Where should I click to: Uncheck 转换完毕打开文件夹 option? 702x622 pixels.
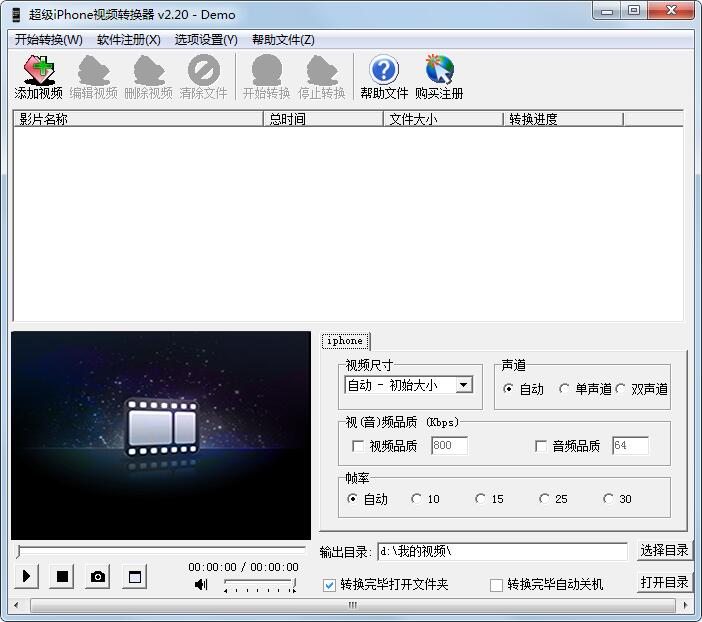329,585
